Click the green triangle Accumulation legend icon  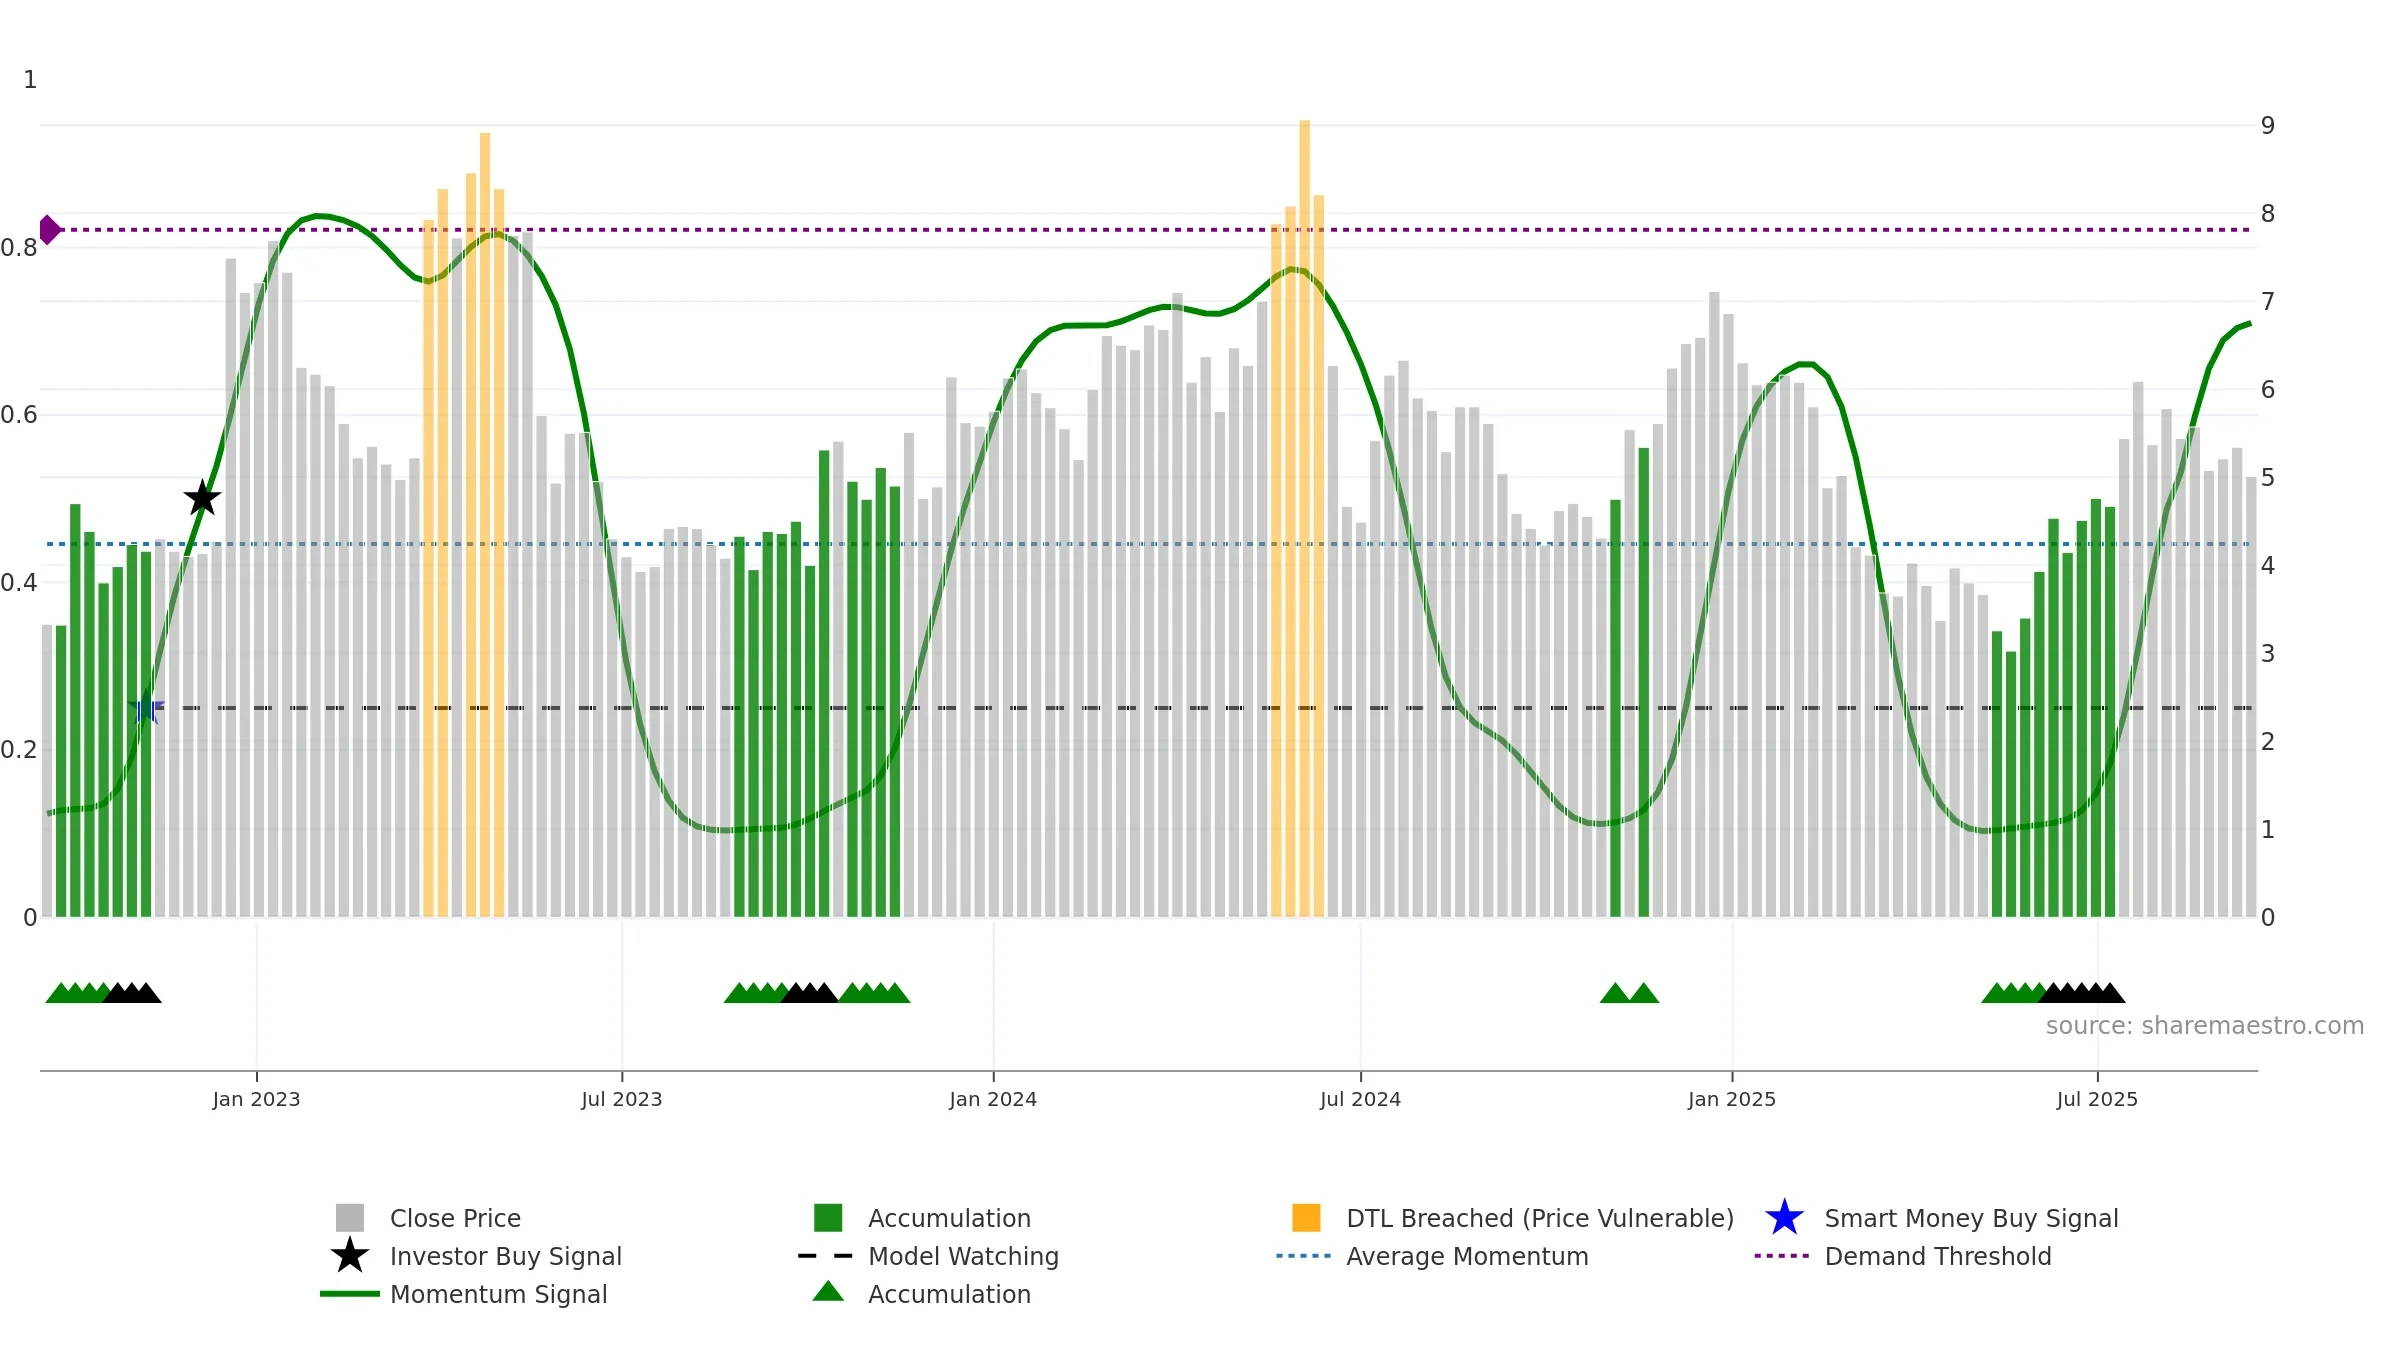(x=828, y=1292)
